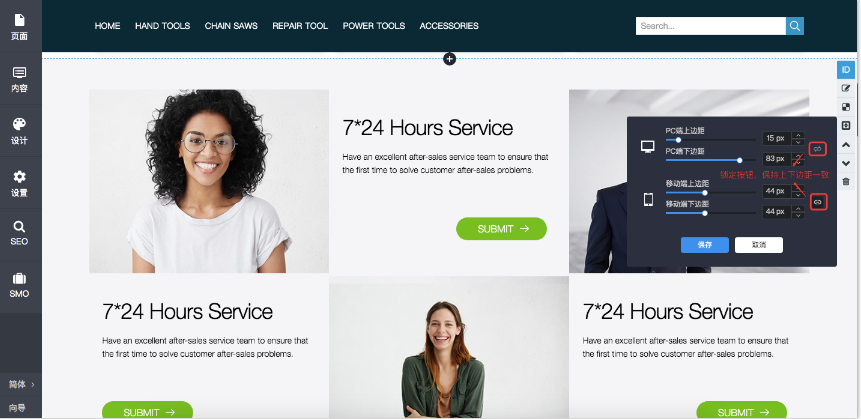Viewport: 861px width, 419px height.
Task: Click the edit pencil icon in section toolbar
Action: (846, 88)
